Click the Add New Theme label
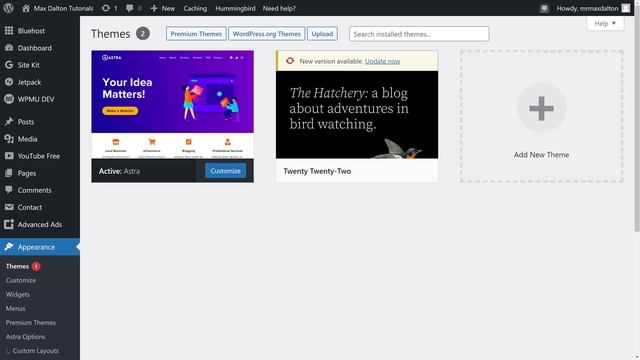Image resolution: width=640 pixels, height=360 pixels. pyautogui.click(x=541, y=155)
